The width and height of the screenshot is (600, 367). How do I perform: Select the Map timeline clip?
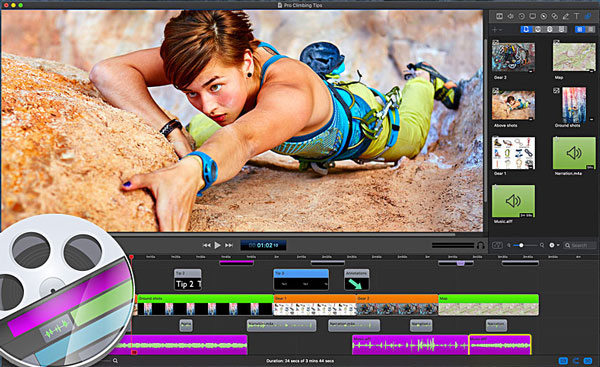click(489, 305)
